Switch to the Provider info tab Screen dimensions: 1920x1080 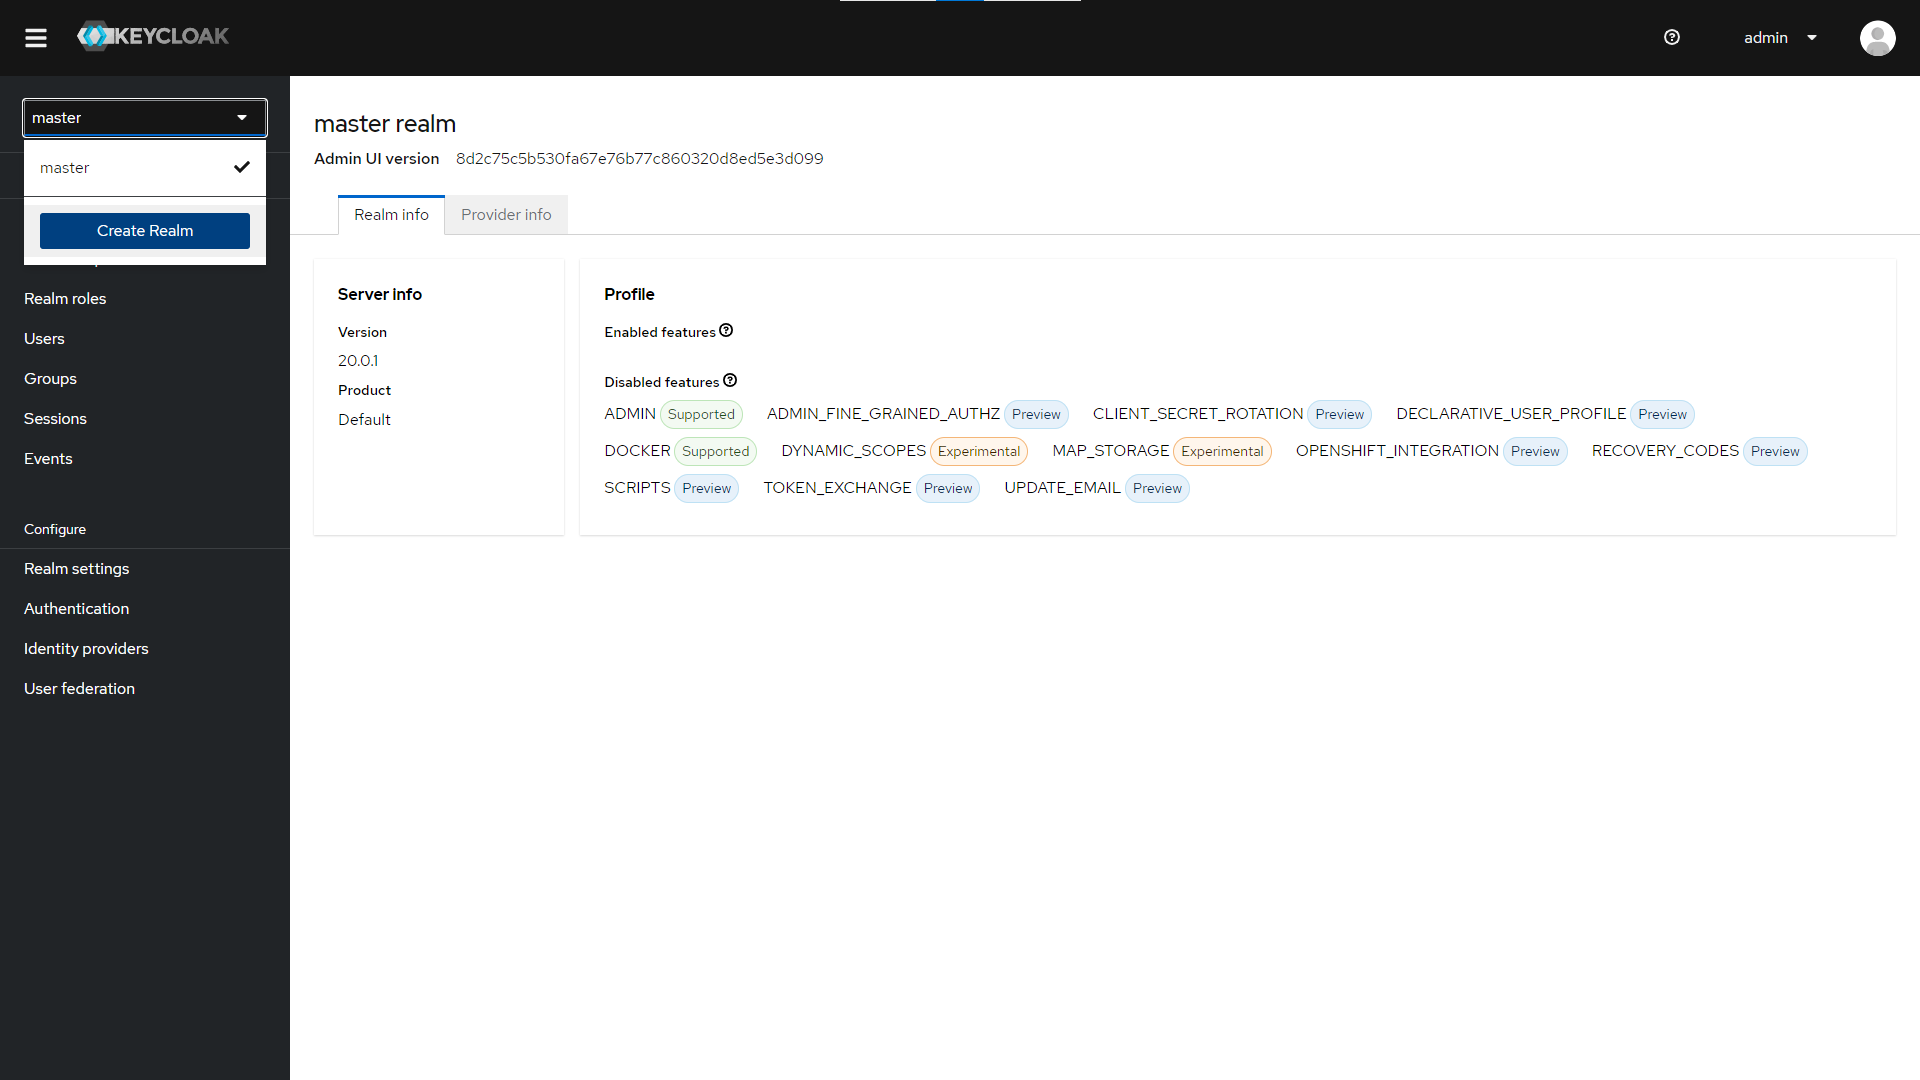tap(506, 215)
